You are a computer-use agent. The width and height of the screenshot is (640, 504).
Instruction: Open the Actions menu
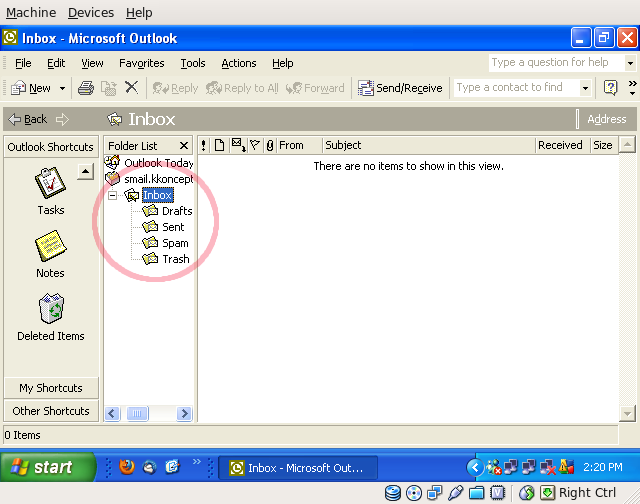coord(239,63)
